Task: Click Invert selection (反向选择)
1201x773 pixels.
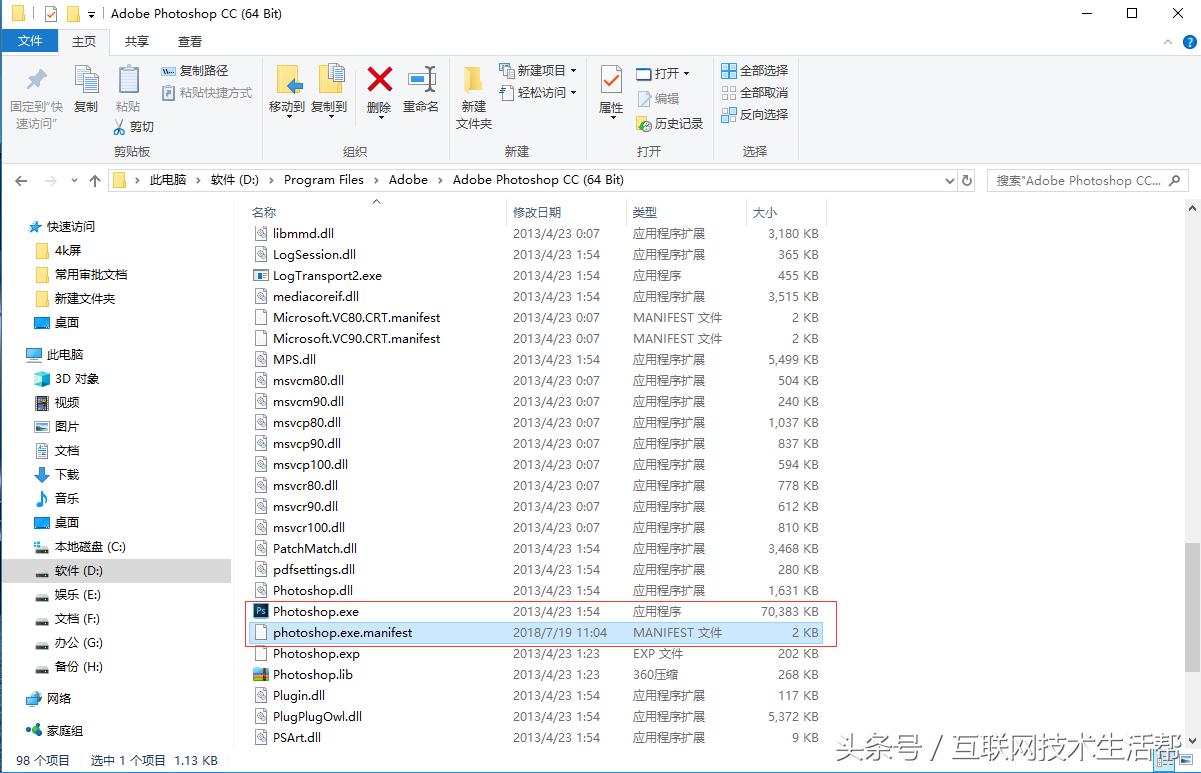Action: (x=755, y=115)
